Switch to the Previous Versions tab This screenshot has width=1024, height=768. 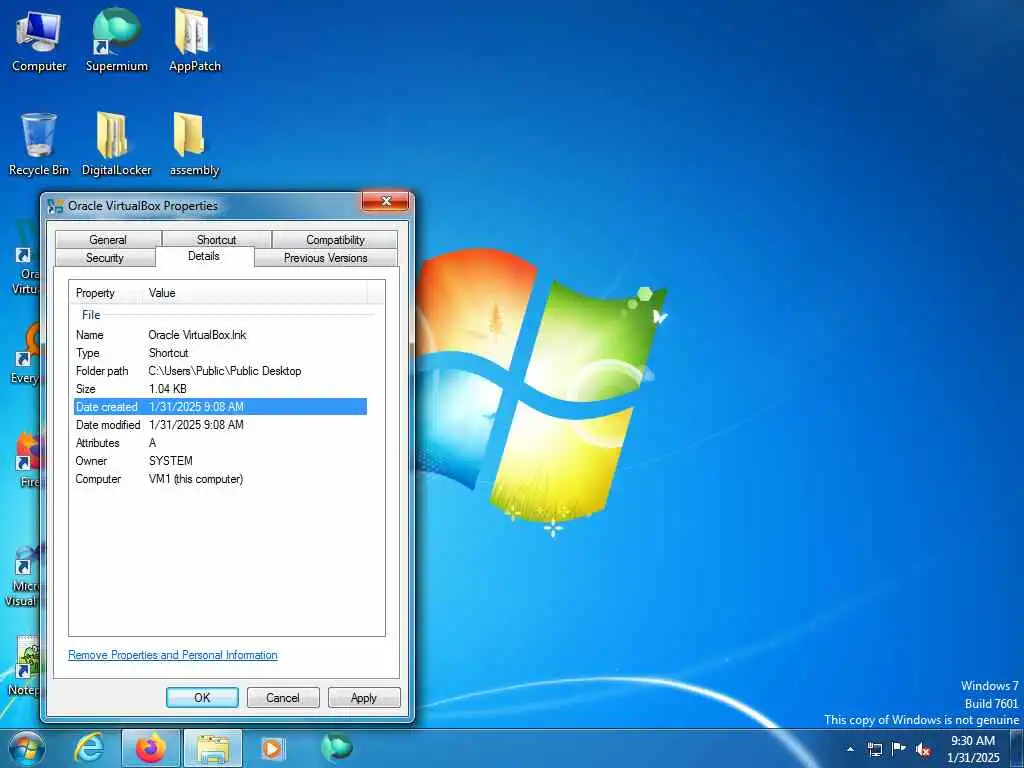point(325,258)
